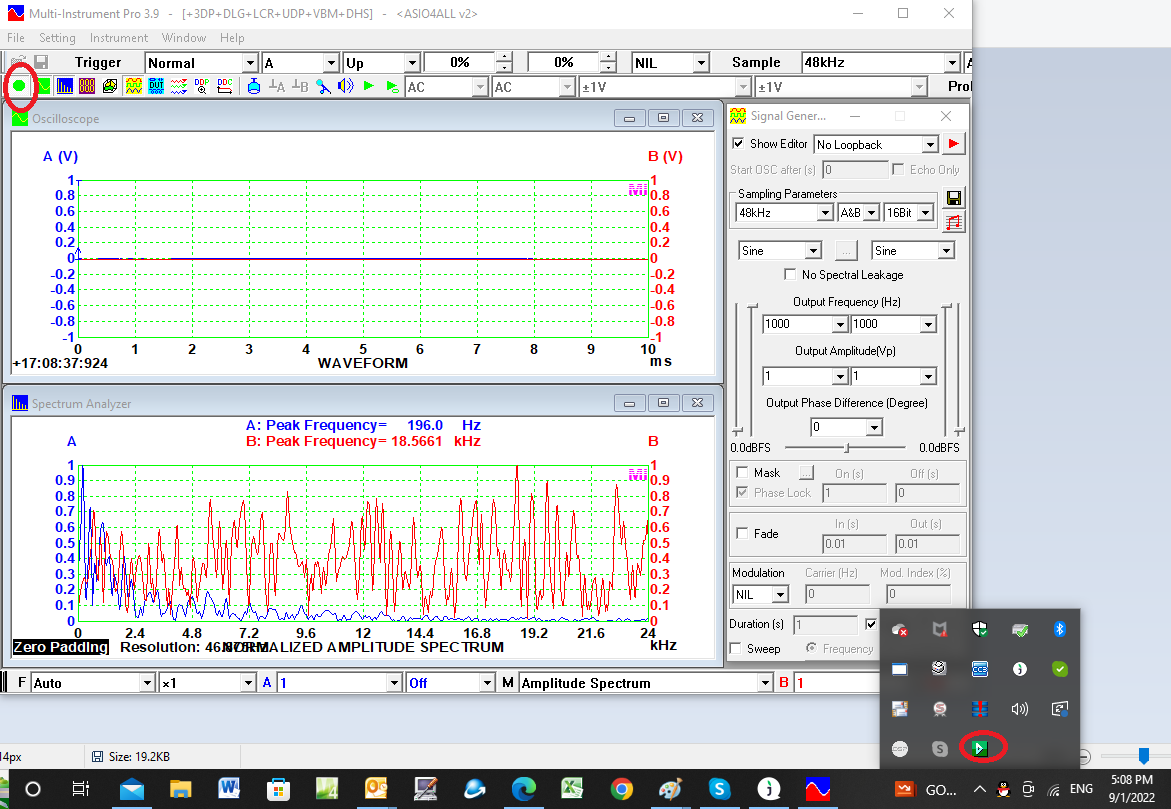Viewport: 1171px width, 809px height.
Task: Click the Bluetooth icon in tray popup
Action: tap(1059, 629)
